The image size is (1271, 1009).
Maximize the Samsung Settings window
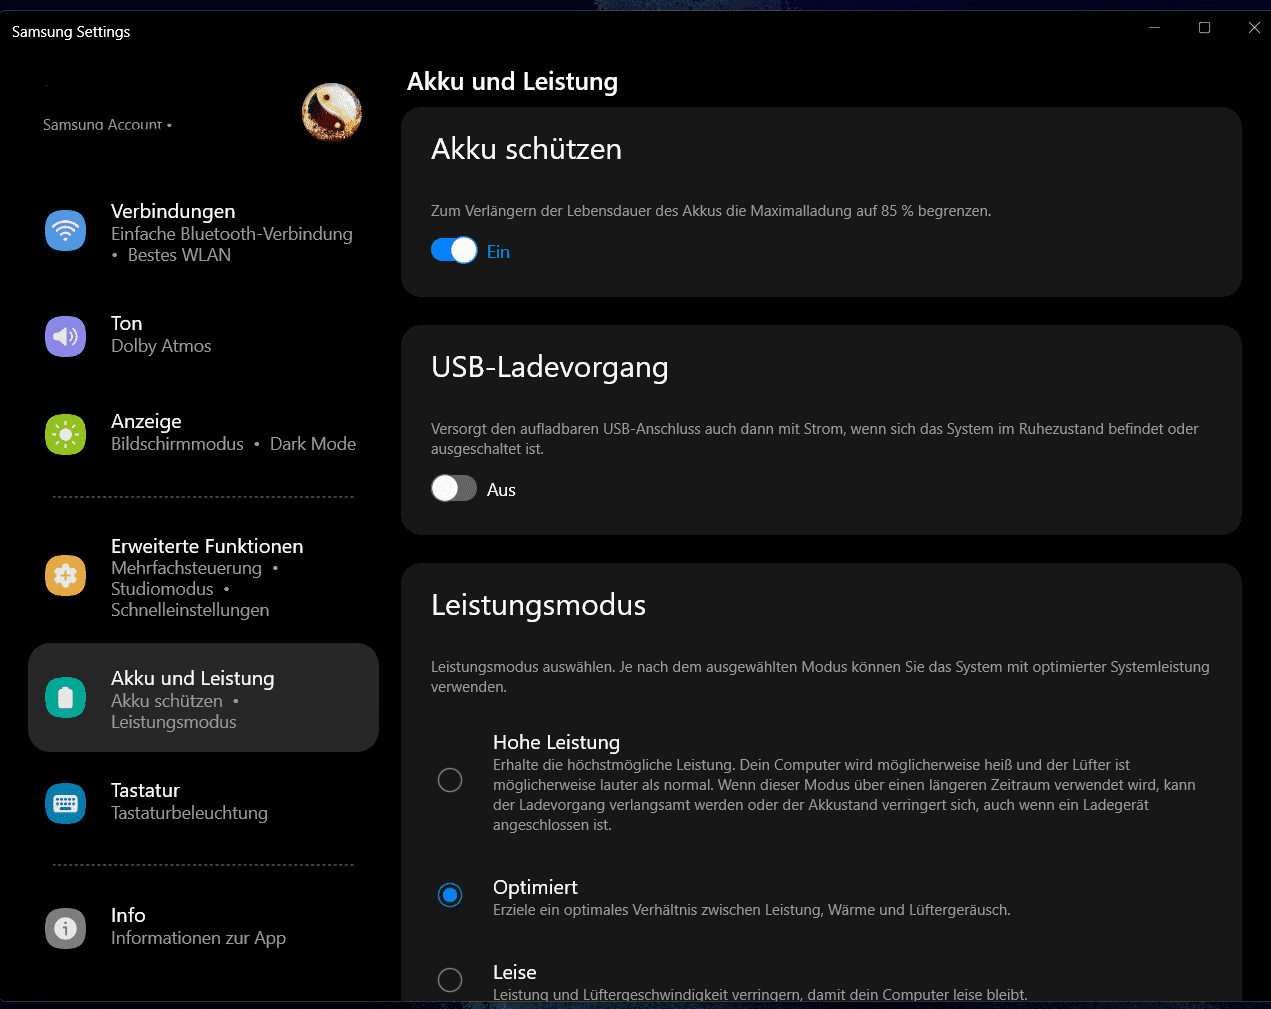(1204, 28)
